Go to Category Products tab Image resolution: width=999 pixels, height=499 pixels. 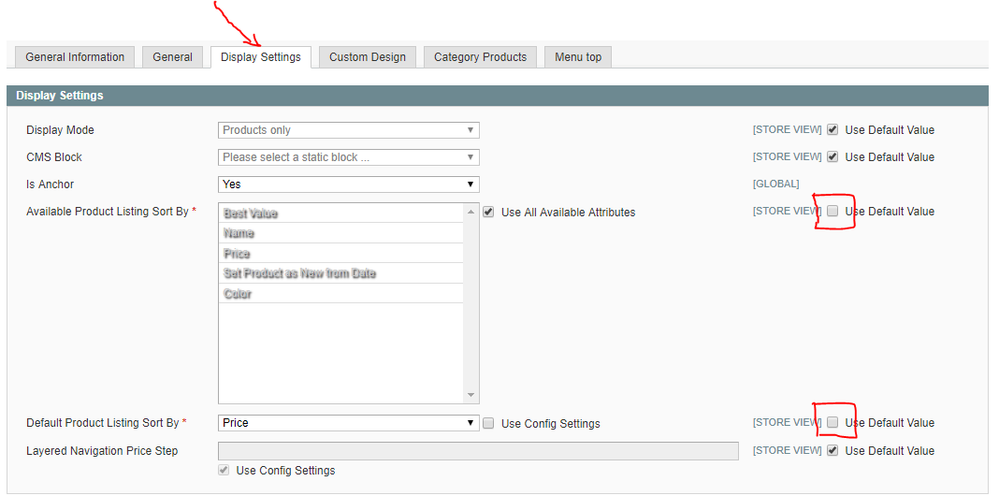tap(480, 57)
